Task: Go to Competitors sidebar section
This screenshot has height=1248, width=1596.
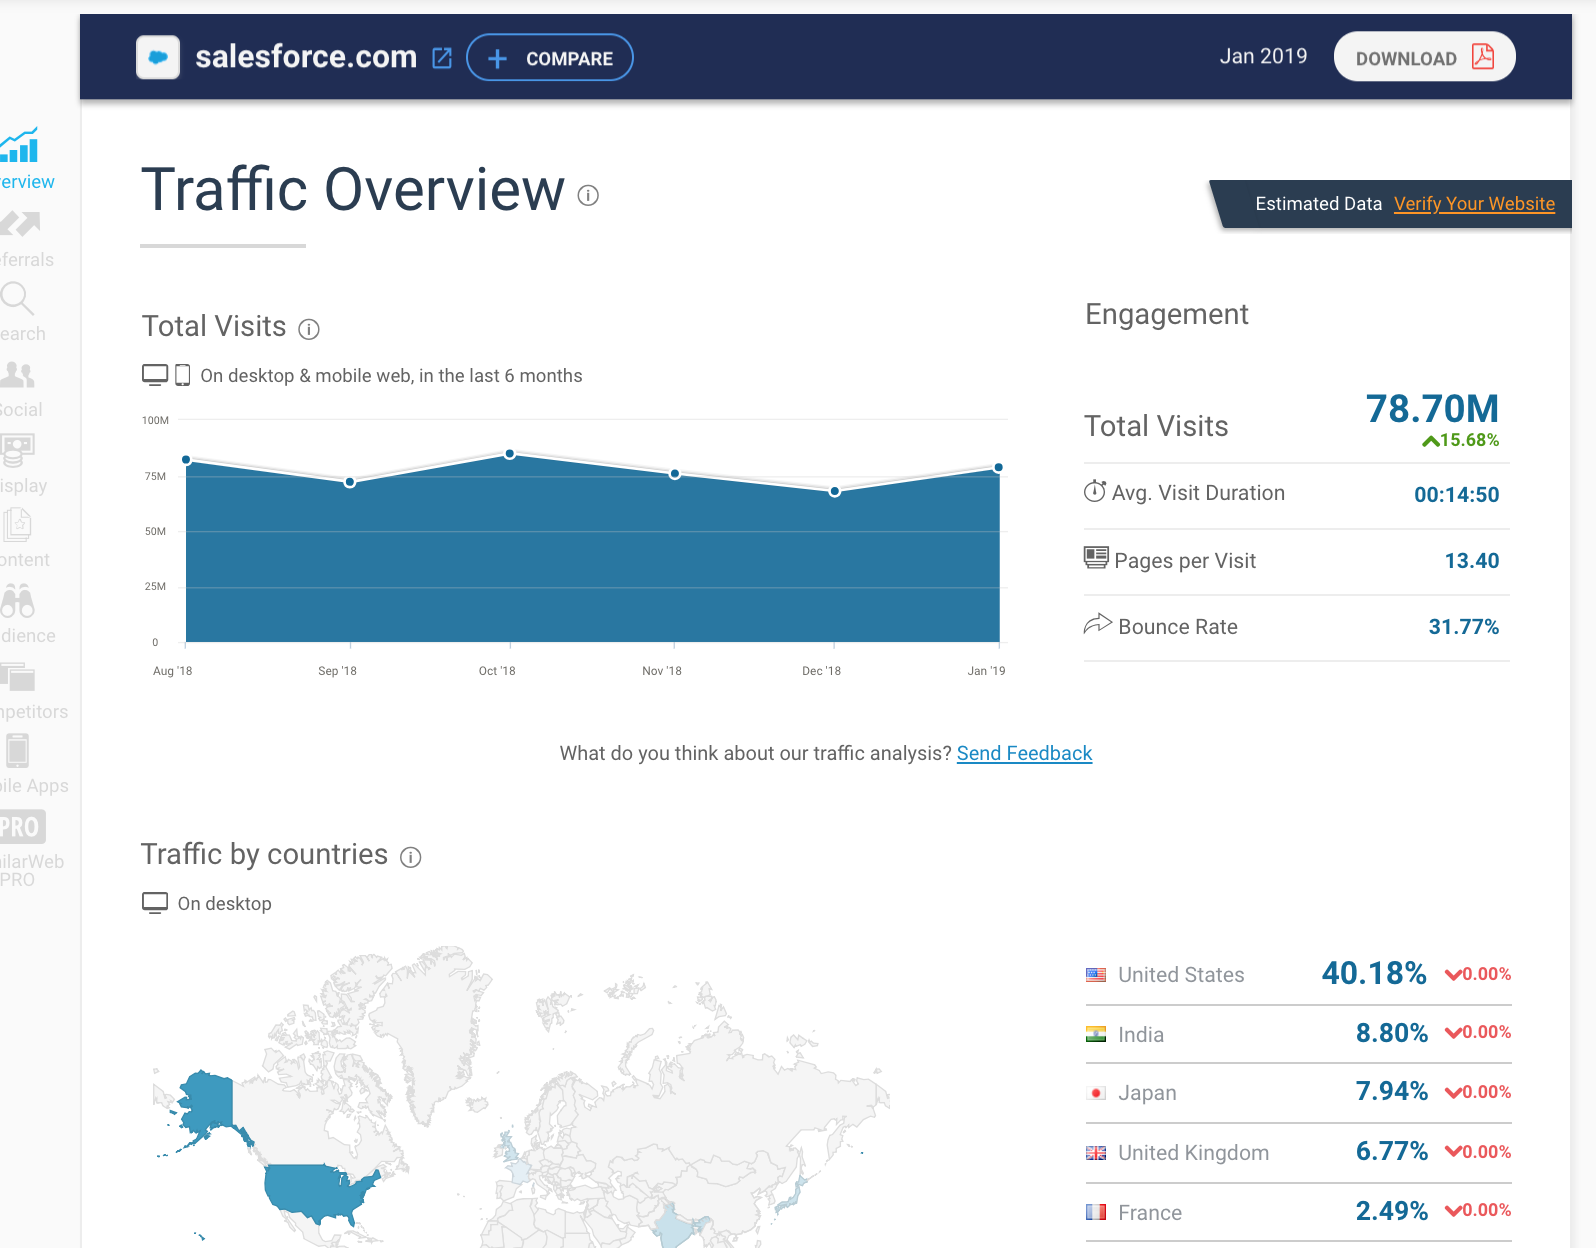Action: [x=33, y=691]
